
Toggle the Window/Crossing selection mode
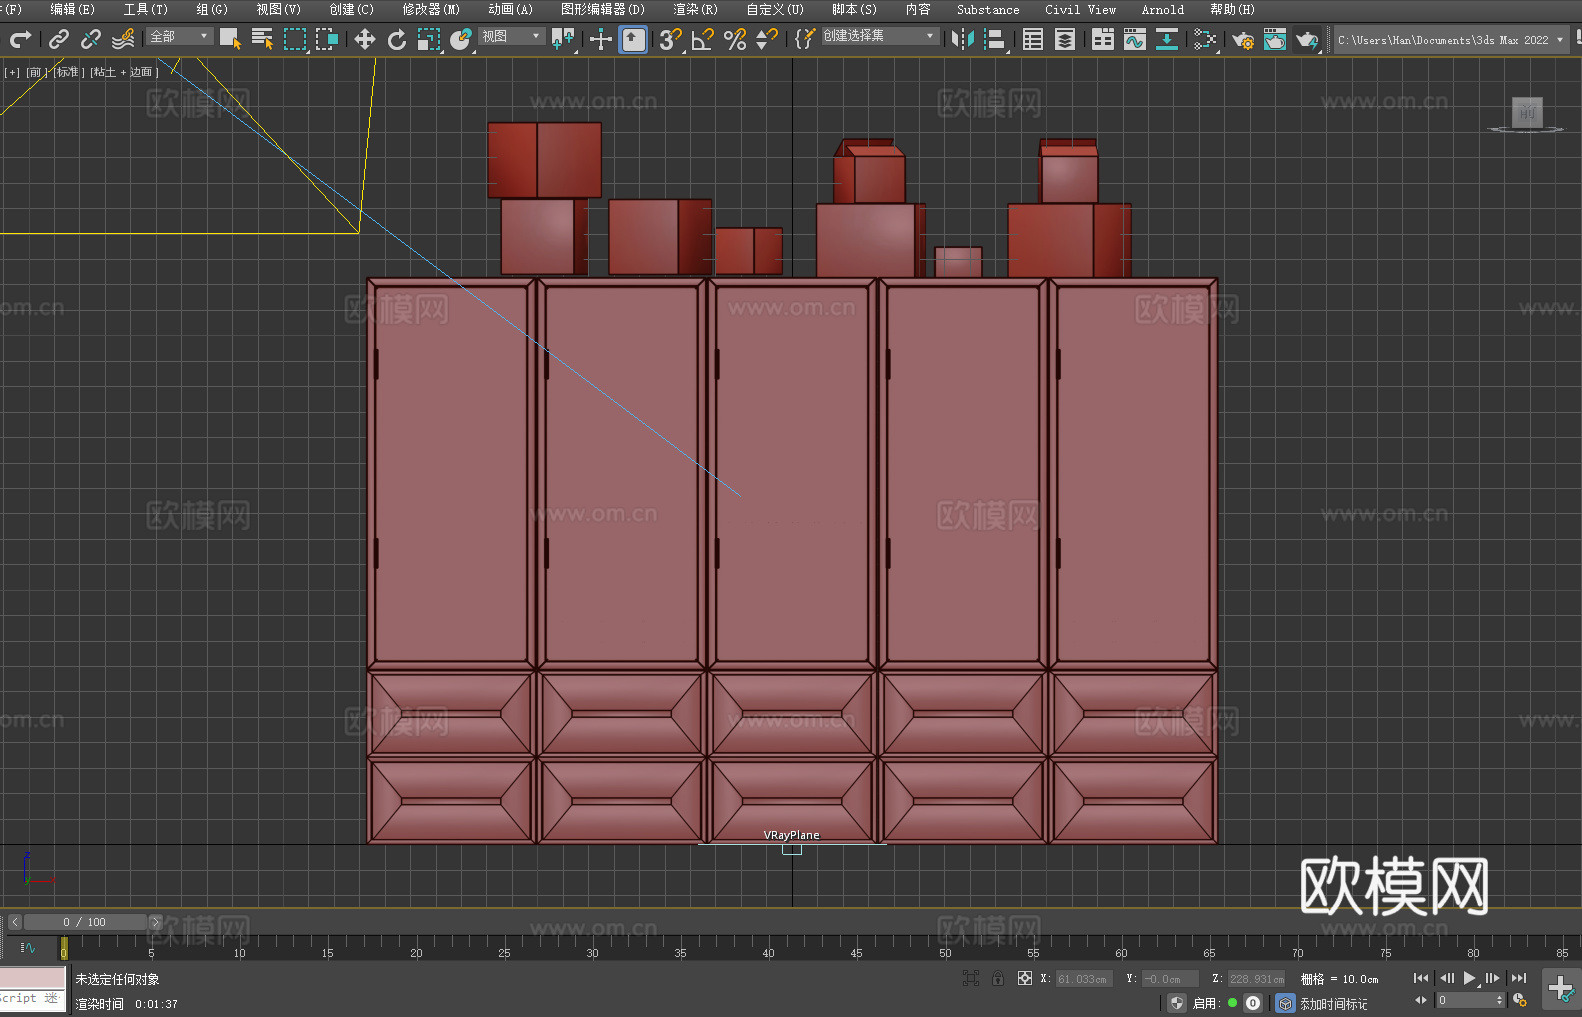tap(327, 39)
